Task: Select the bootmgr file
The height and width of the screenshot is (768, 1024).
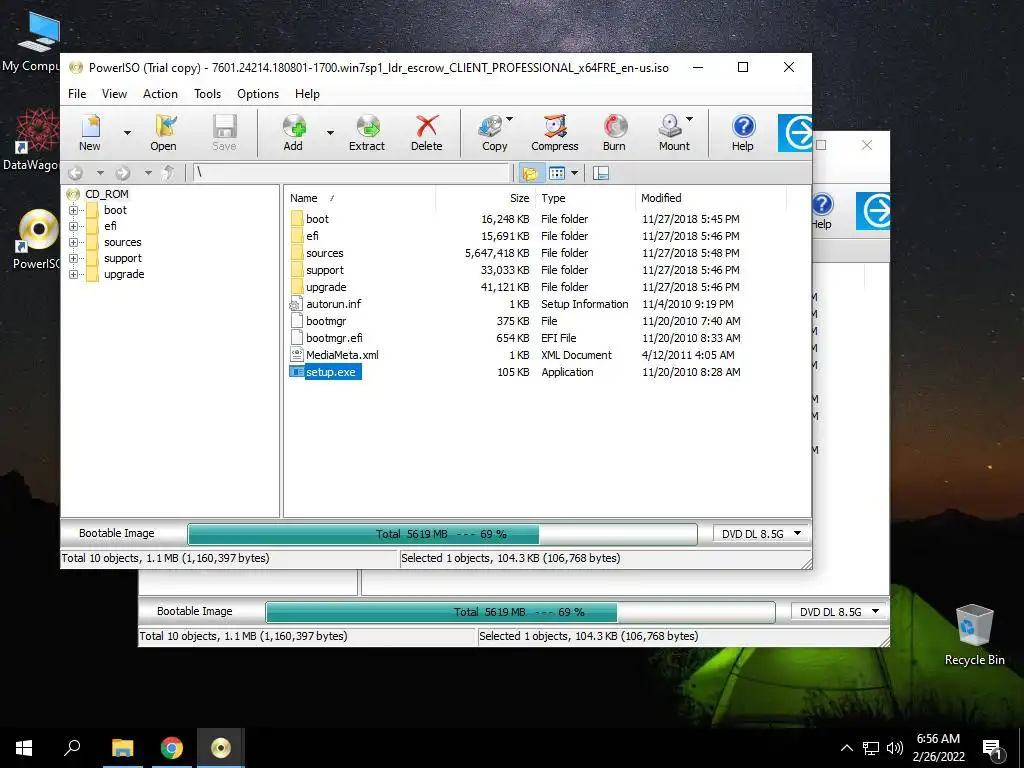Action: tap(326, 321)
